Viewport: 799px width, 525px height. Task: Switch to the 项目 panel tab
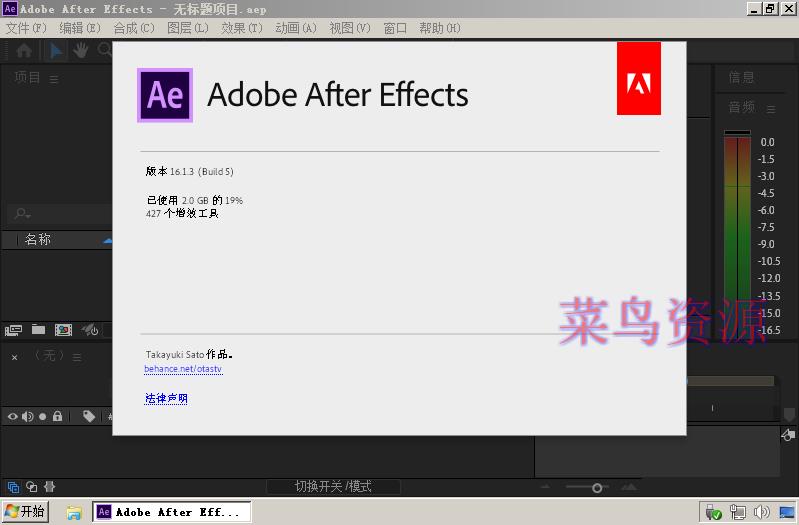pyautogui.click(x=27, y=77)
